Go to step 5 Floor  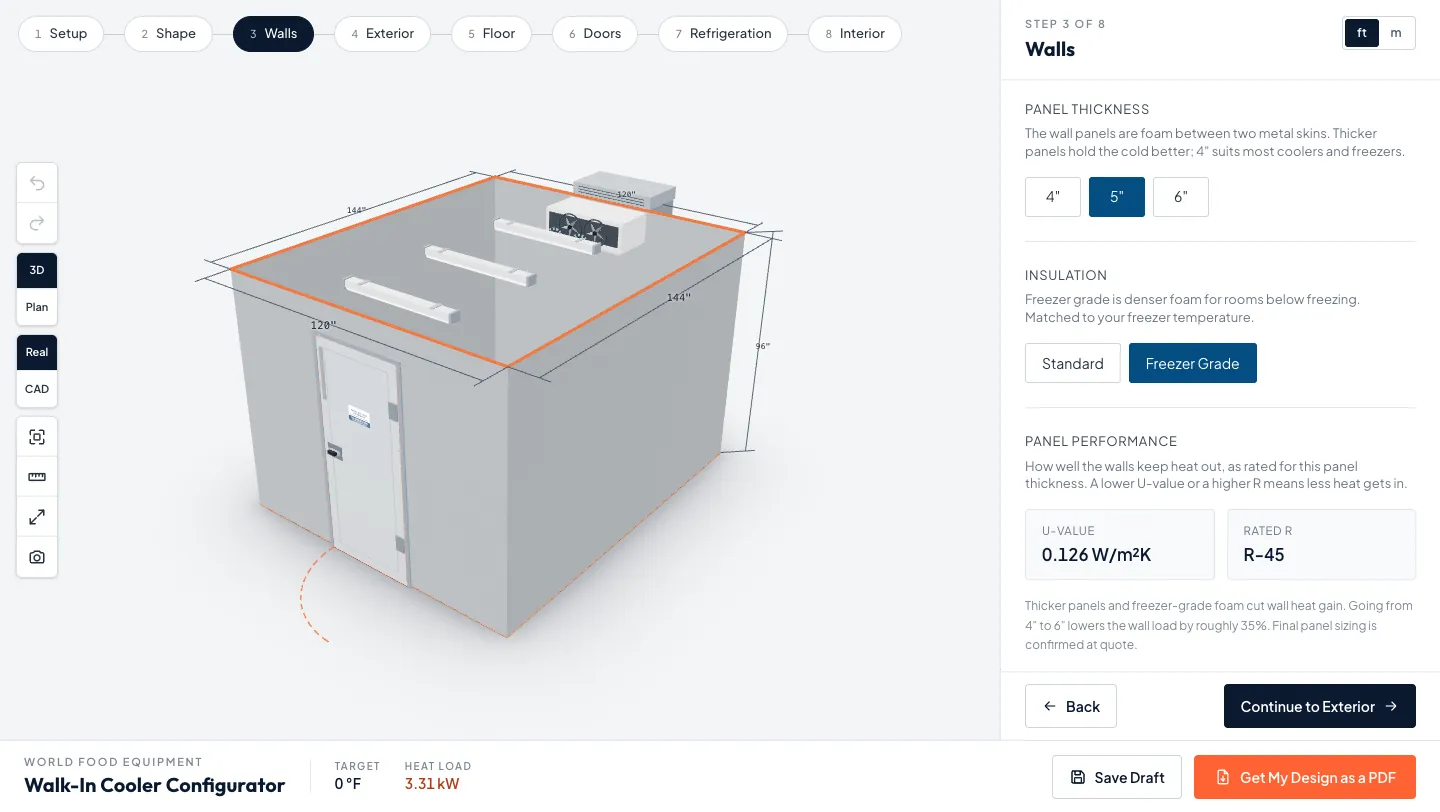point(491,33)
